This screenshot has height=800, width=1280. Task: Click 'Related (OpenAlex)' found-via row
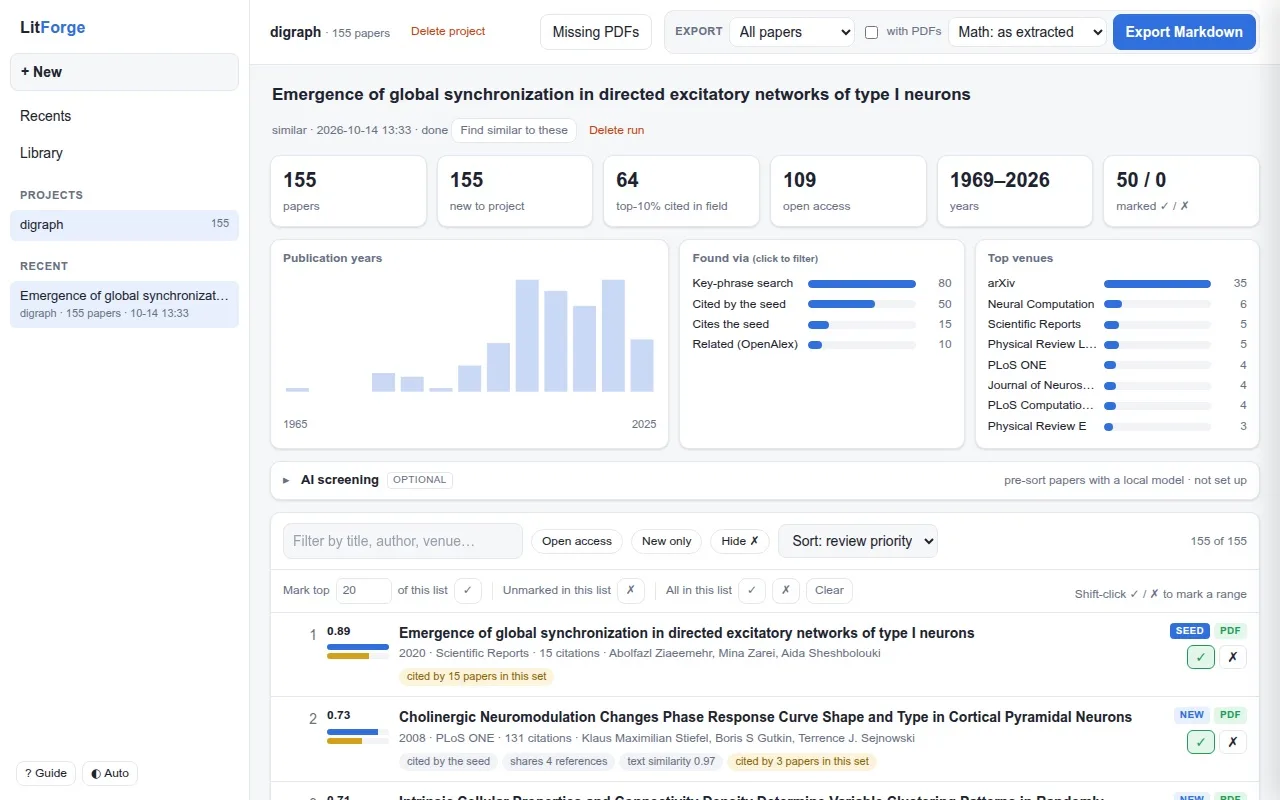coord(821,344)
